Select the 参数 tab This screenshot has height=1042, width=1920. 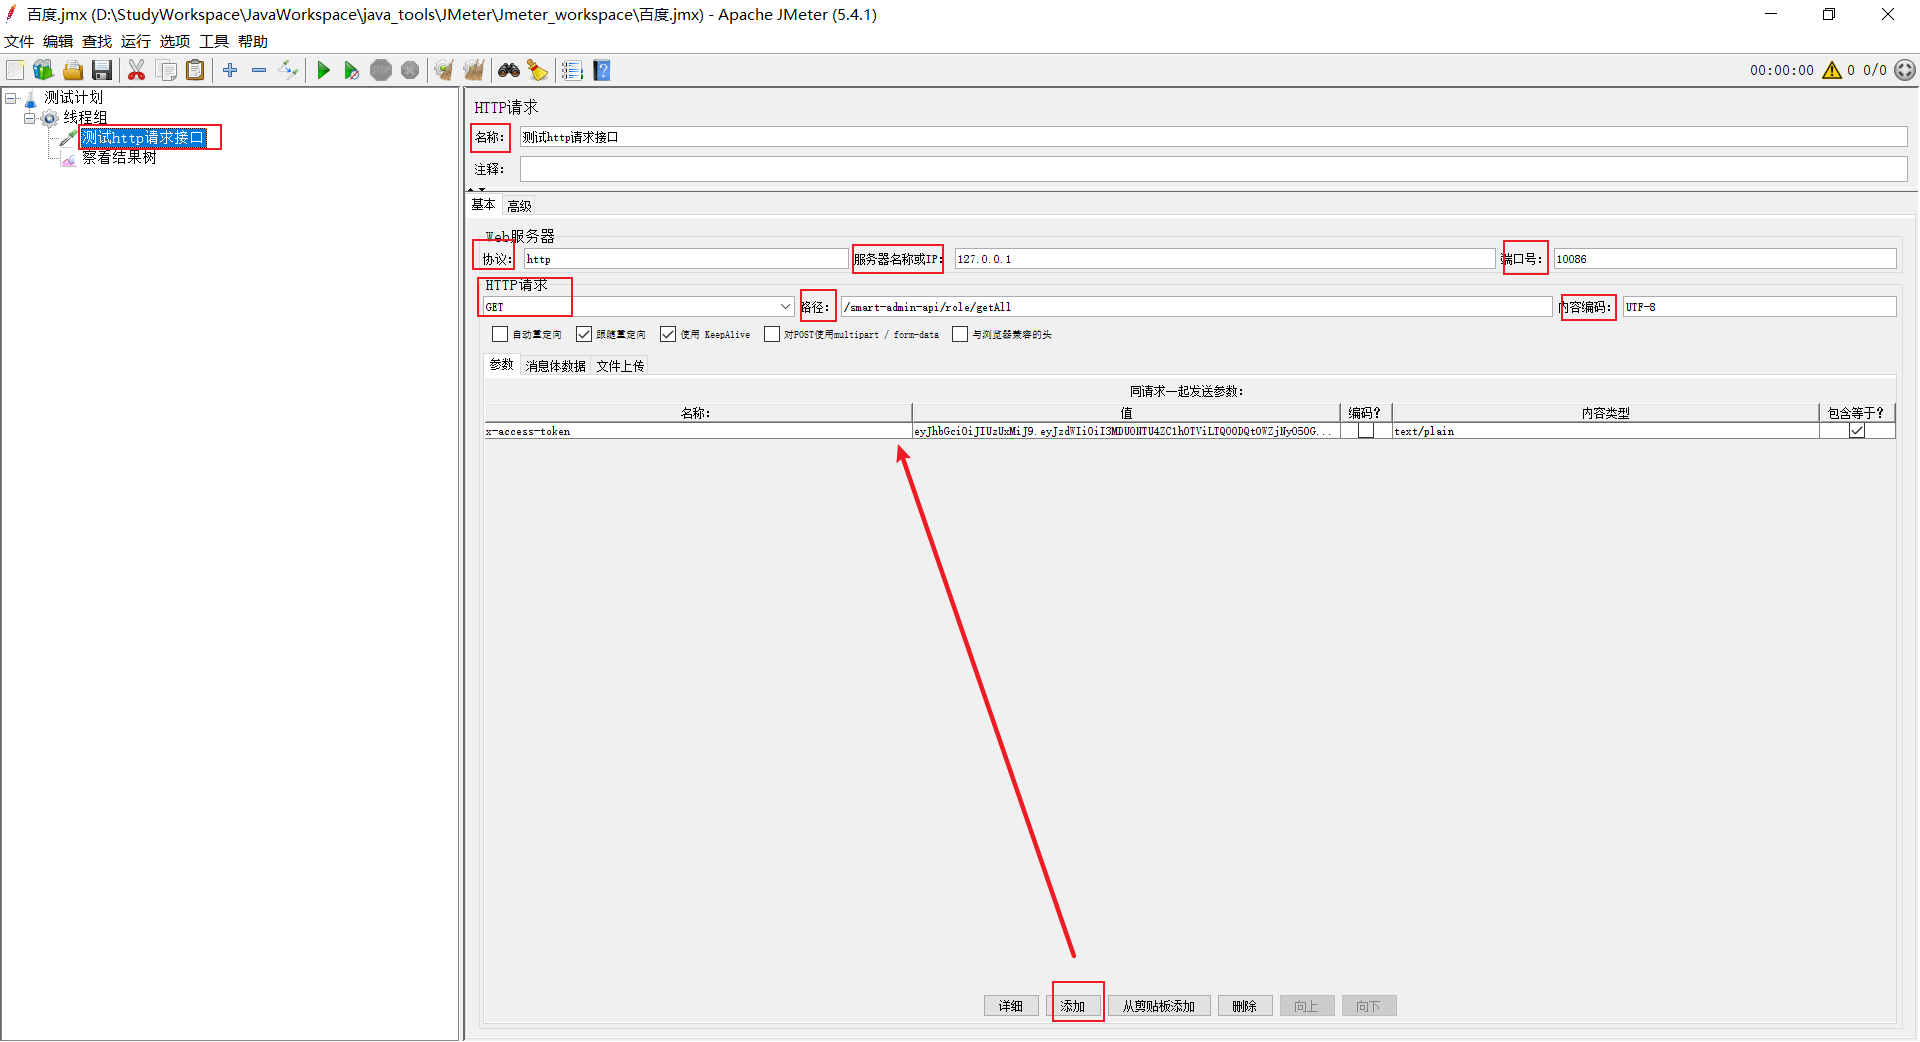click(502, 365)
